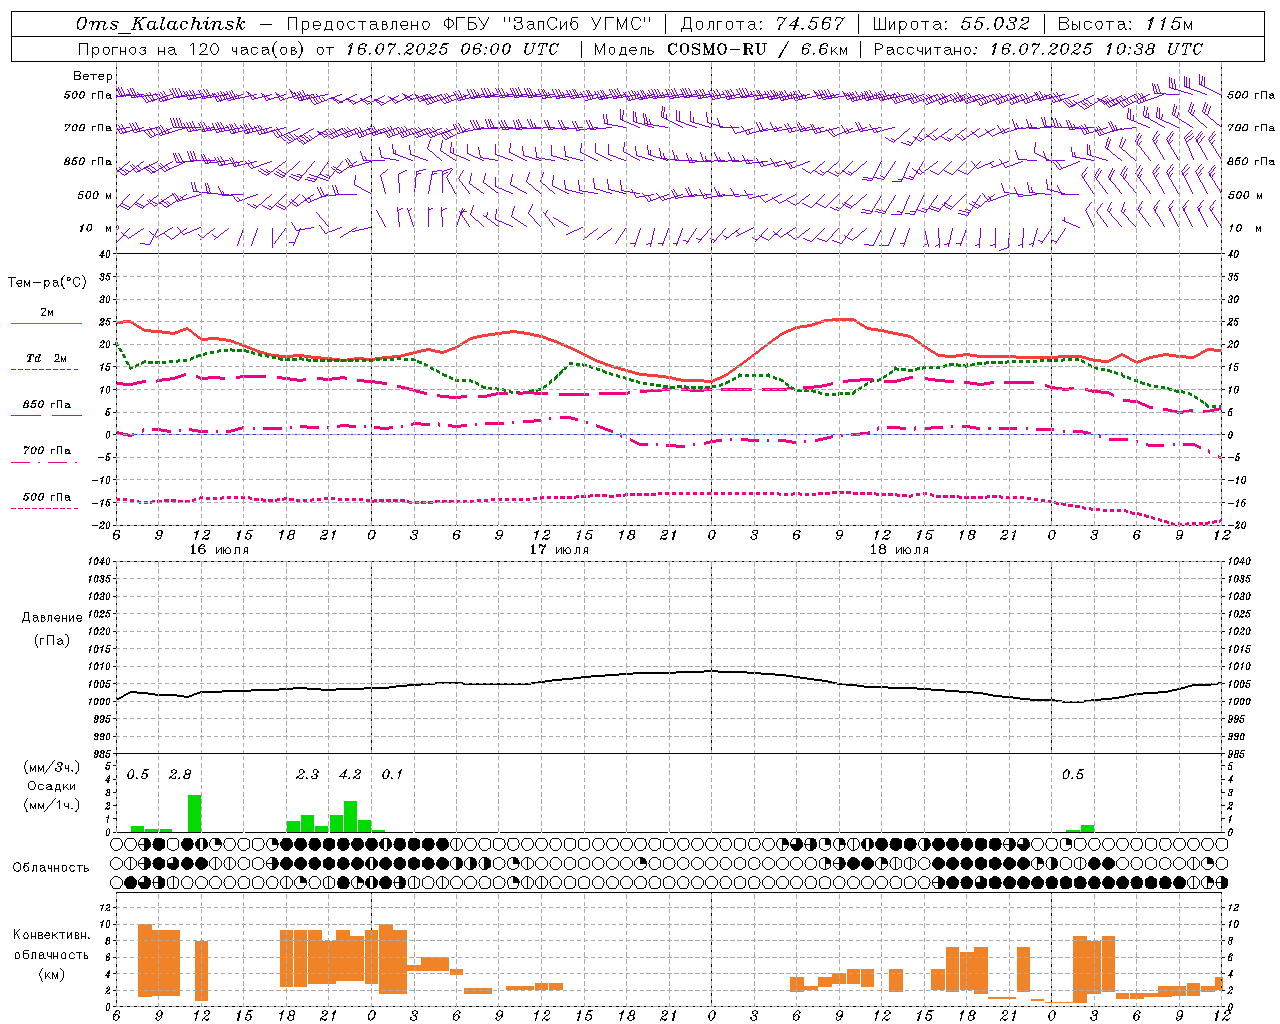Click the Осадки precipitation label
This screenshot has width=1280, height=1024.
tap(51, 786)
